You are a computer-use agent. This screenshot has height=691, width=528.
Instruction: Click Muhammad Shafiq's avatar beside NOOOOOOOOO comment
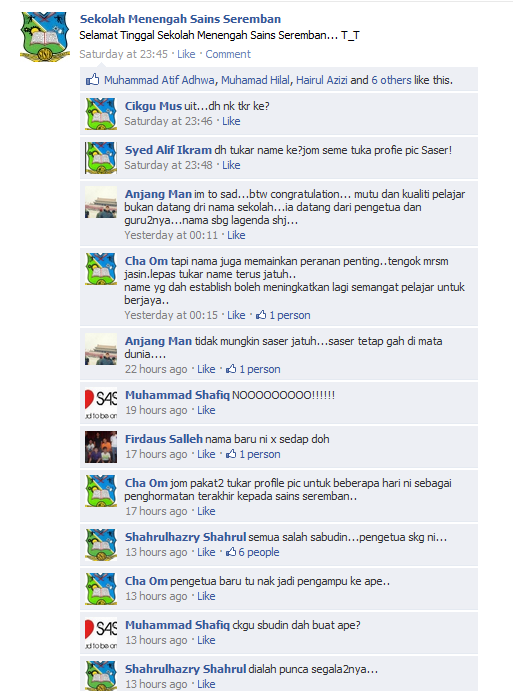click(101, 403)
